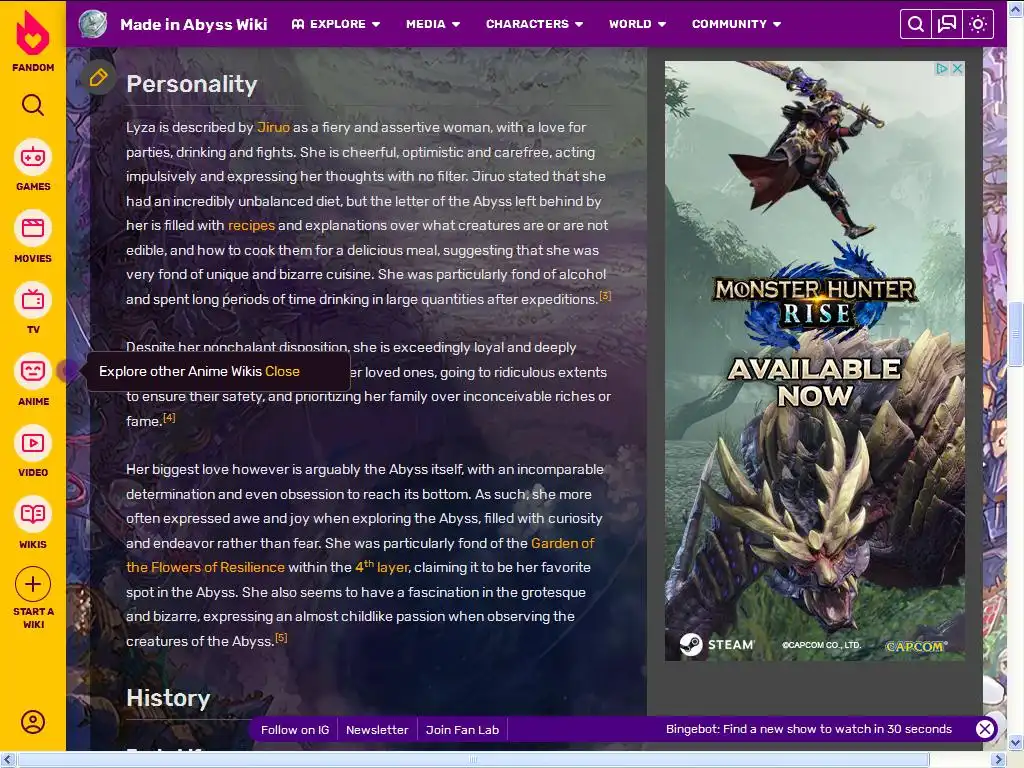Click the Personality heading
This screenshot has height=768, width=1024.
191,84
